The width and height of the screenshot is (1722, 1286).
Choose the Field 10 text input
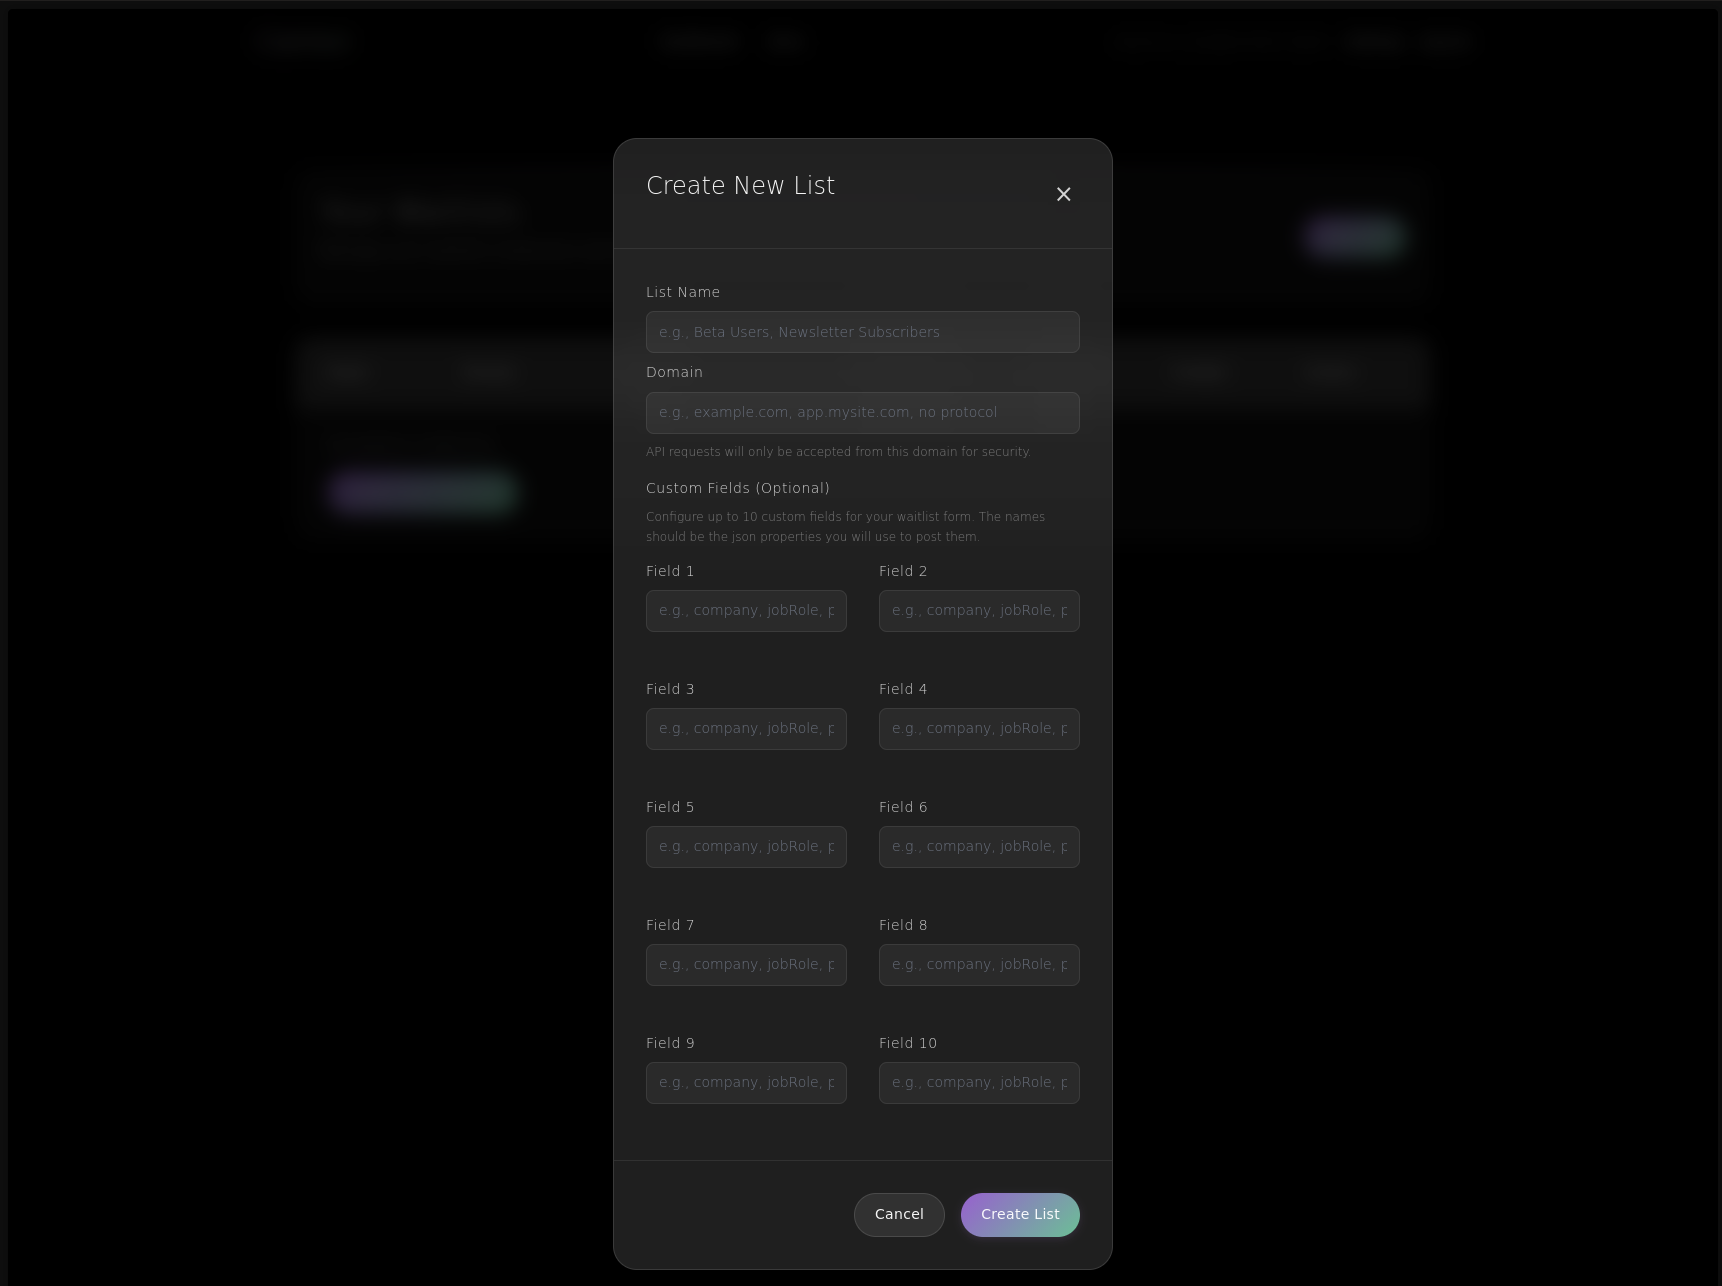[979, 1083]
